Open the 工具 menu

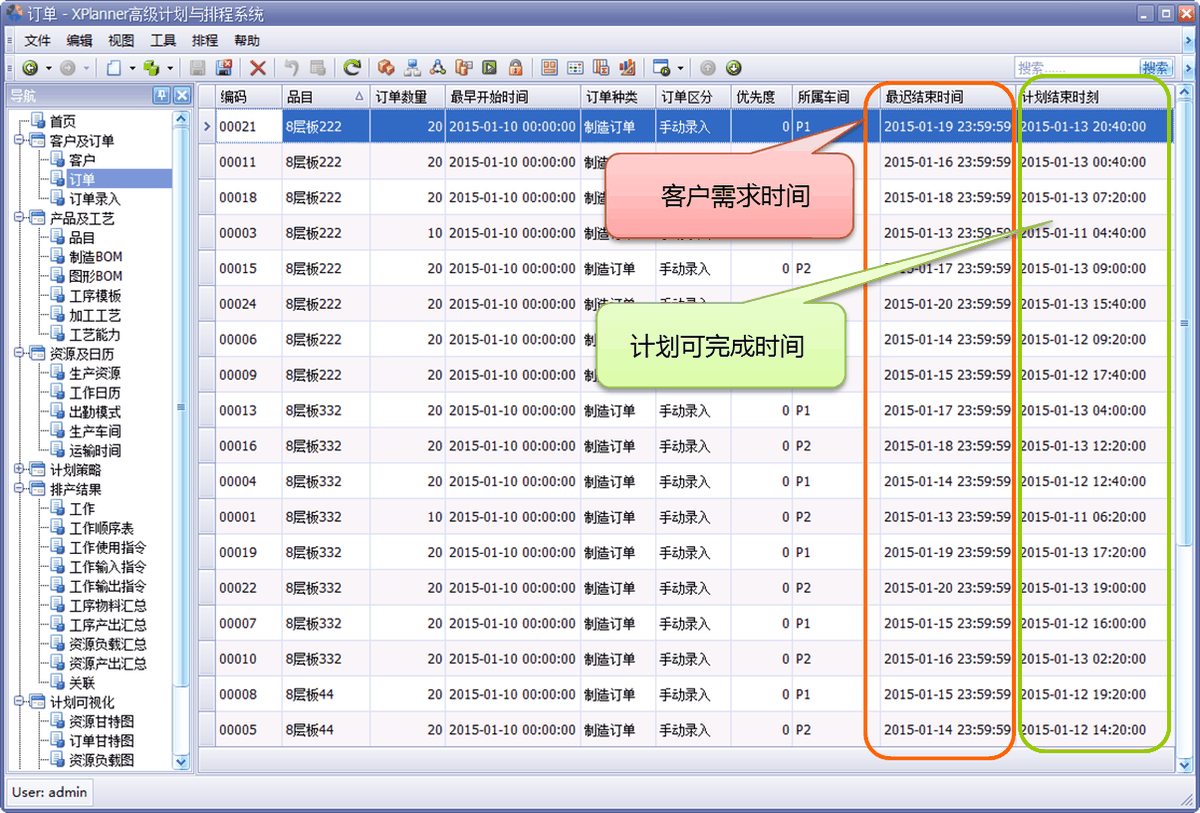pyautogui.click(x=163, y=41)
